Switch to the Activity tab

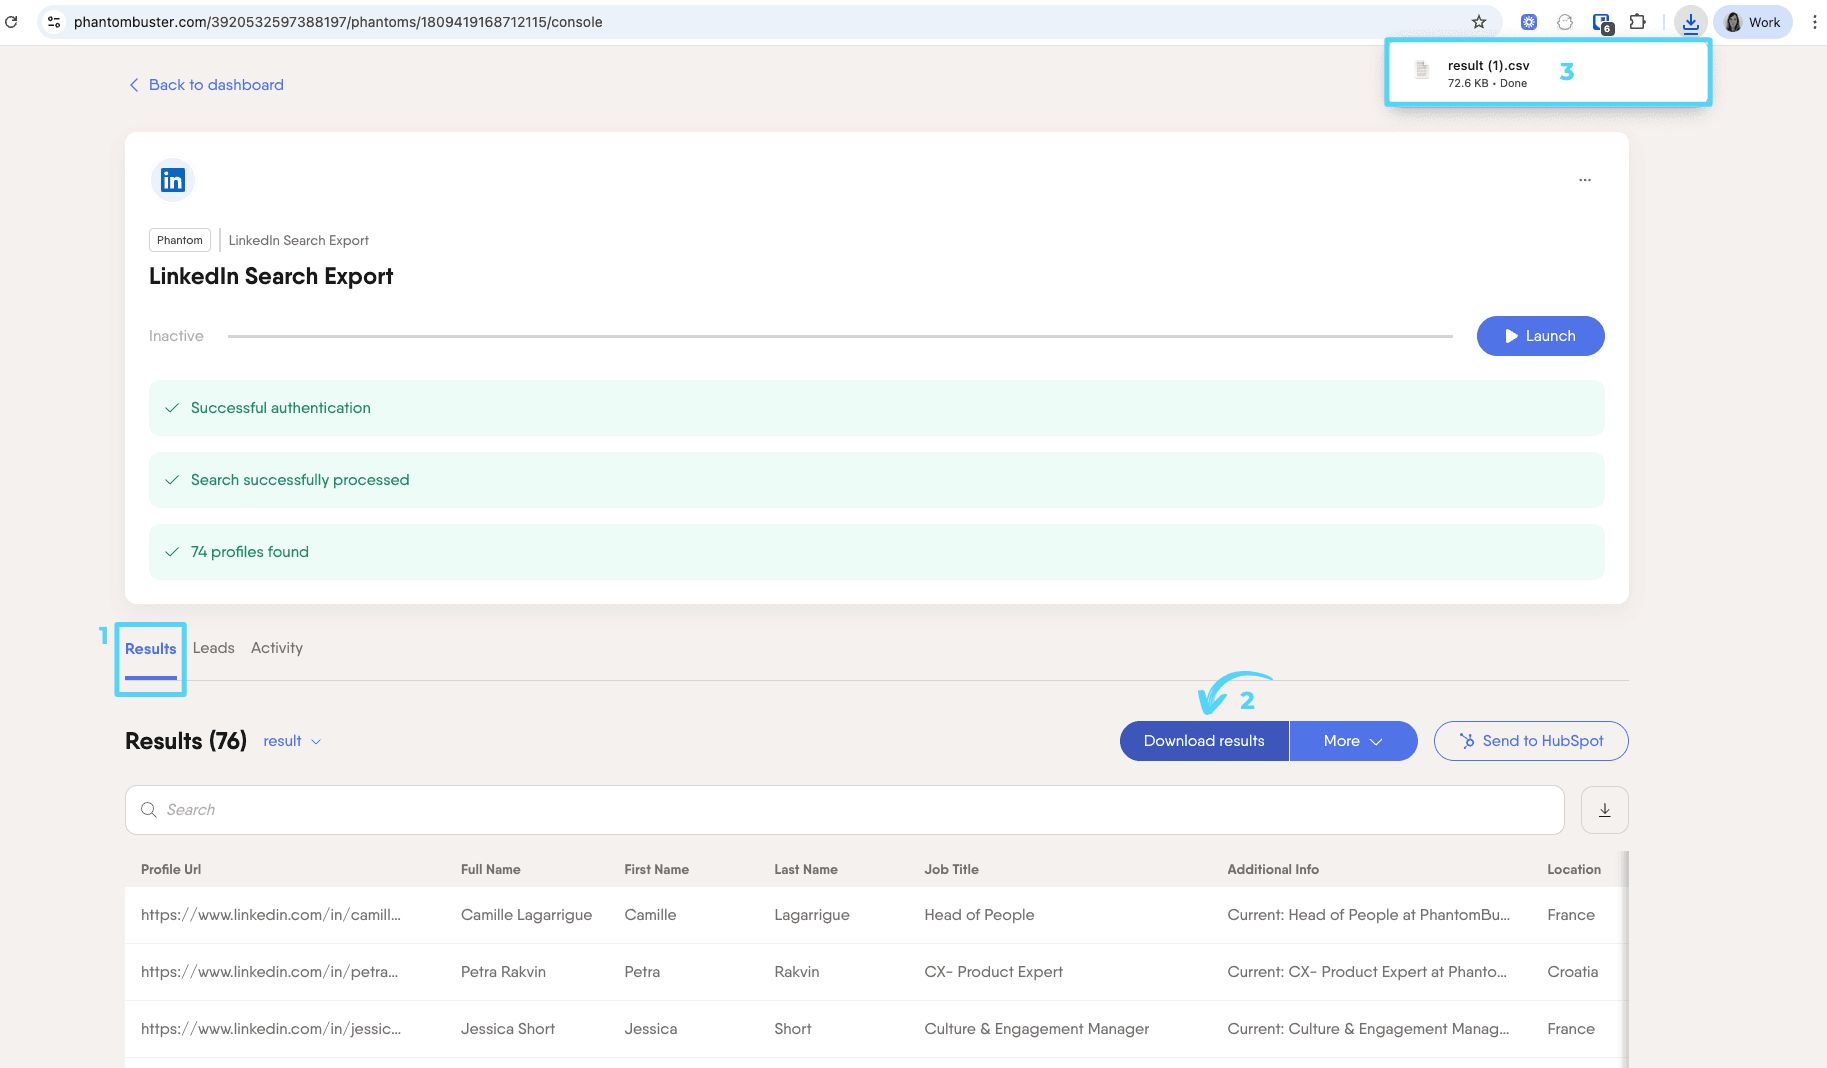tap(277, 648)
